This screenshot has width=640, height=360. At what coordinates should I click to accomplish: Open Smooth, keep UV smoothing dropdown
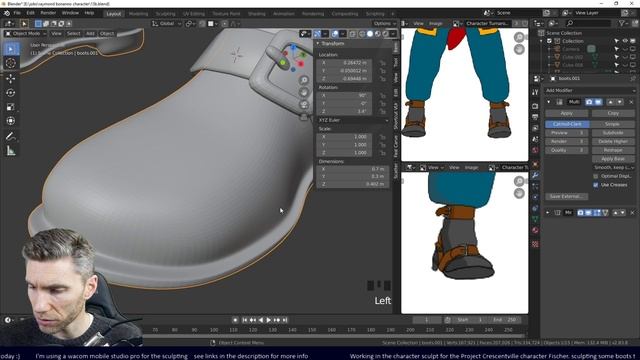[x=614, y=168]
